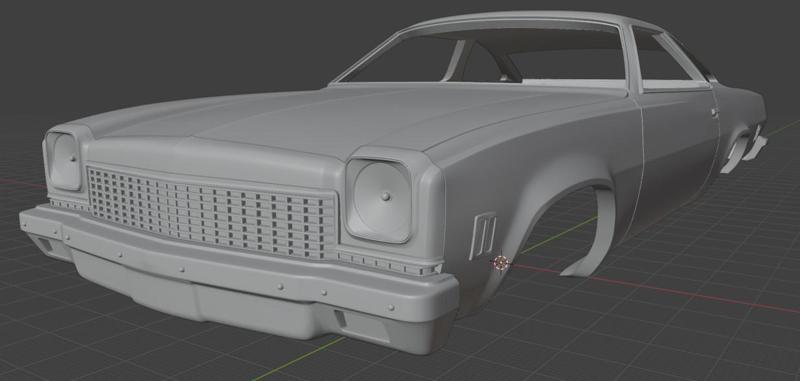The width and height of the screenshot is (800, 381).
Task: Click the fender emblem badge beside the wheel arch
Action: pyautogui.click(x=483, y=236)
